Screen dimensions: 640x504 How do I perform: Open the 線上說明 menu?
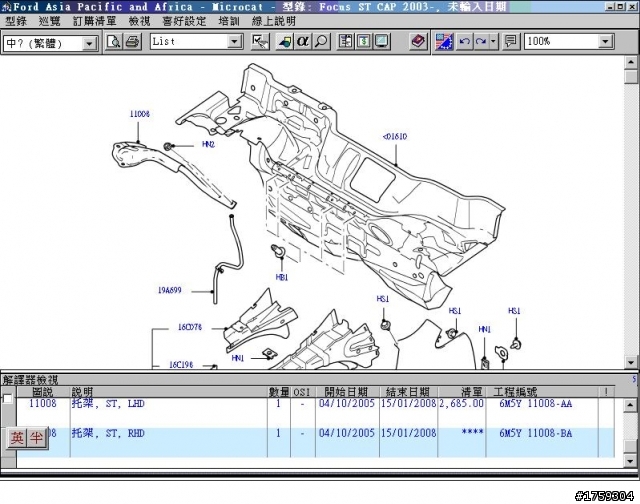pos(274,21)
